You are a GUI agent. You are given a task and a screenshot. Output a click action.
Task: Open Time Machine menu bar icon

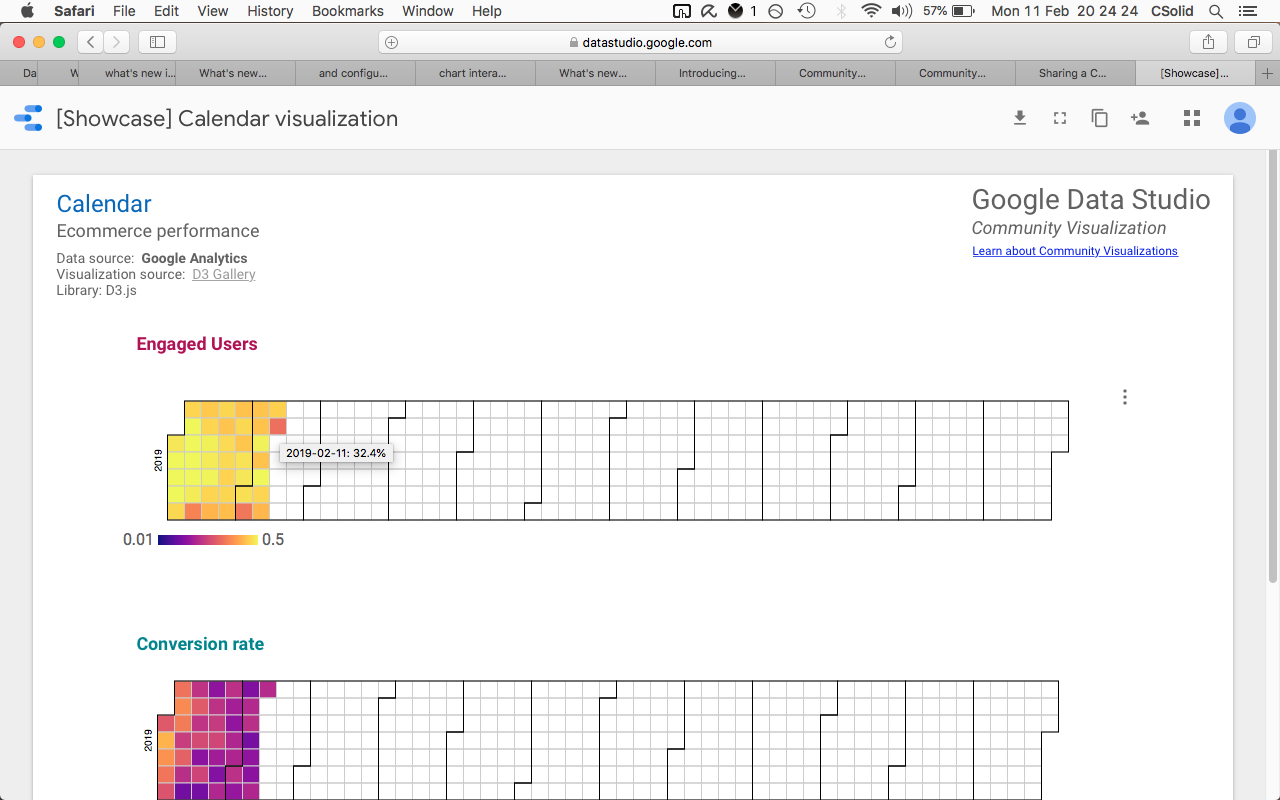click(807, 11)
